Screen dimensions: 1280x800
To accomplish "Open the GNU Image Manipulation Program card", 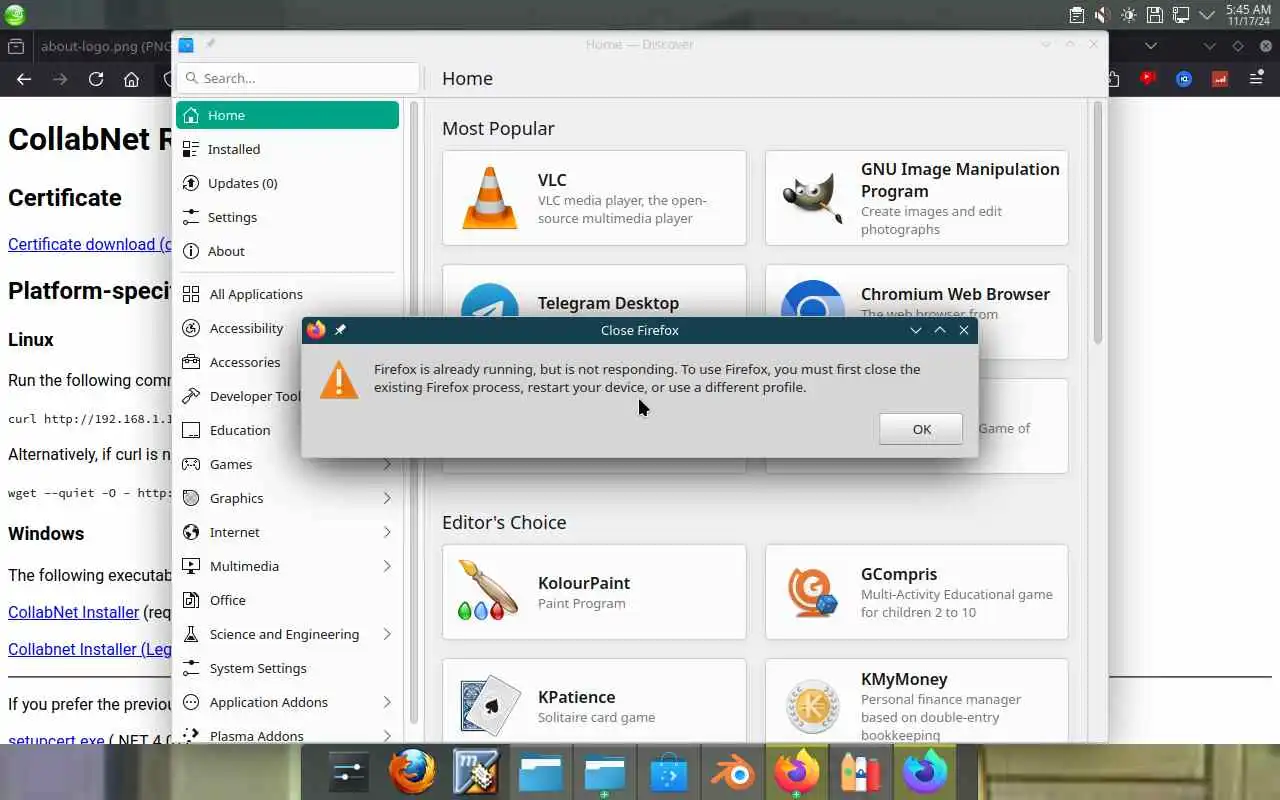I will pos(917,198).
